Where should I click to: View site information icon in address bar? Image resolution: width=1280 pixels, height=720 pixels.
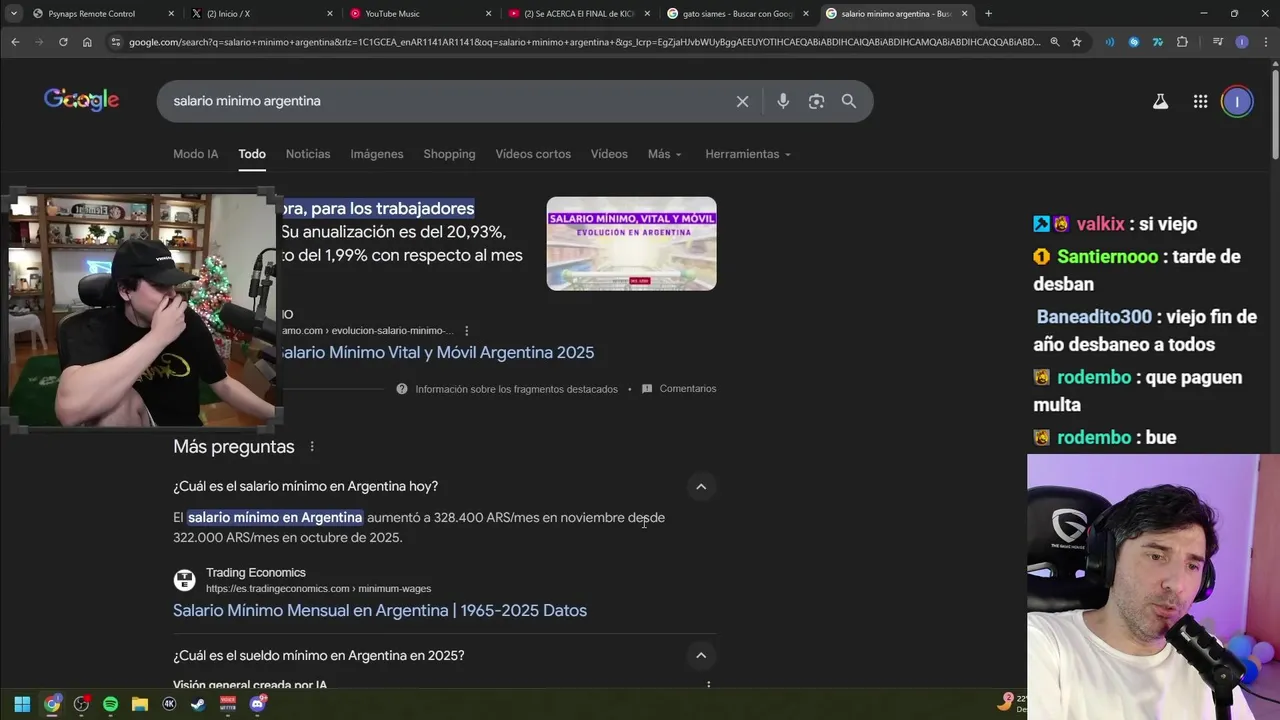coord(116,42)
